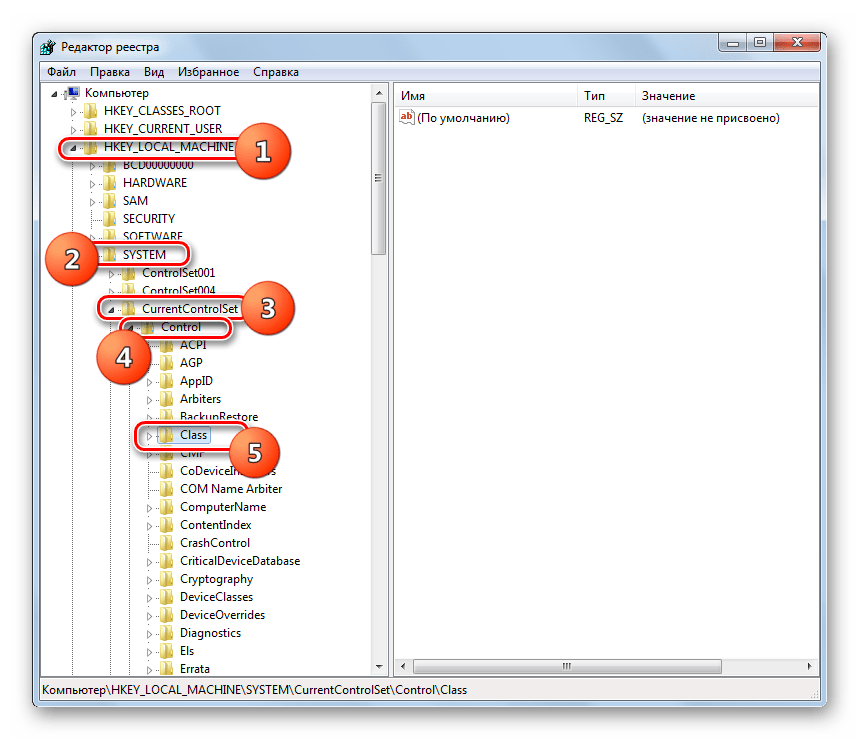The height and width of the screenshot is (740, 860).
Task: Click the values pane horizontal scrollbar thumb
Action: 566,666
